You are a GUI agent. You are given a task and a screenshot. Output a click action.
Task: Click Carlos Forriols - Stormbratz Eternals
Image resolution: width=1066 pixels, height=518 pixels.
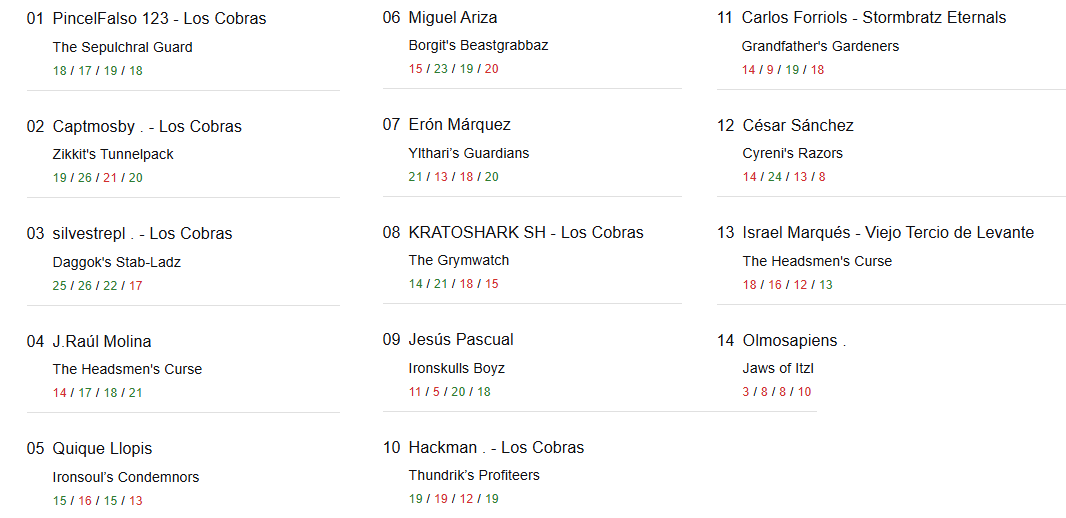point(874,18)
